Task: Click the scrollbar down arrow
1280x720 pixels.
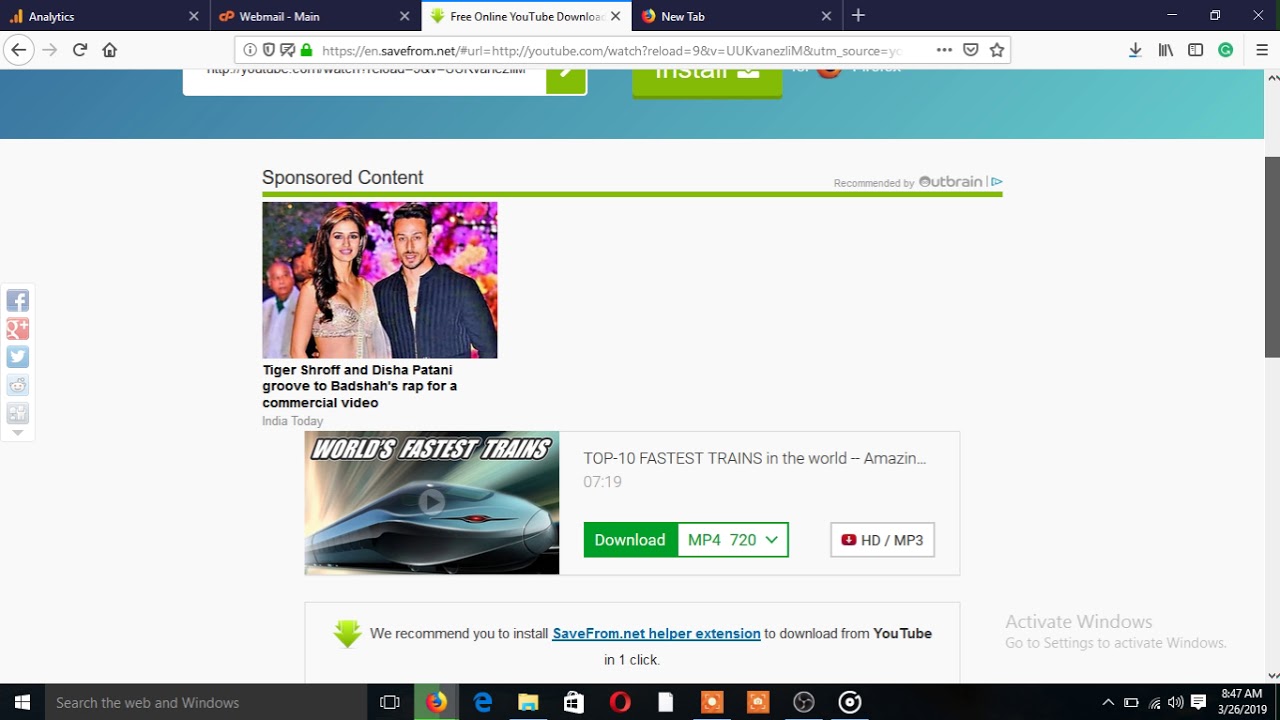Action: (1272, 675)
